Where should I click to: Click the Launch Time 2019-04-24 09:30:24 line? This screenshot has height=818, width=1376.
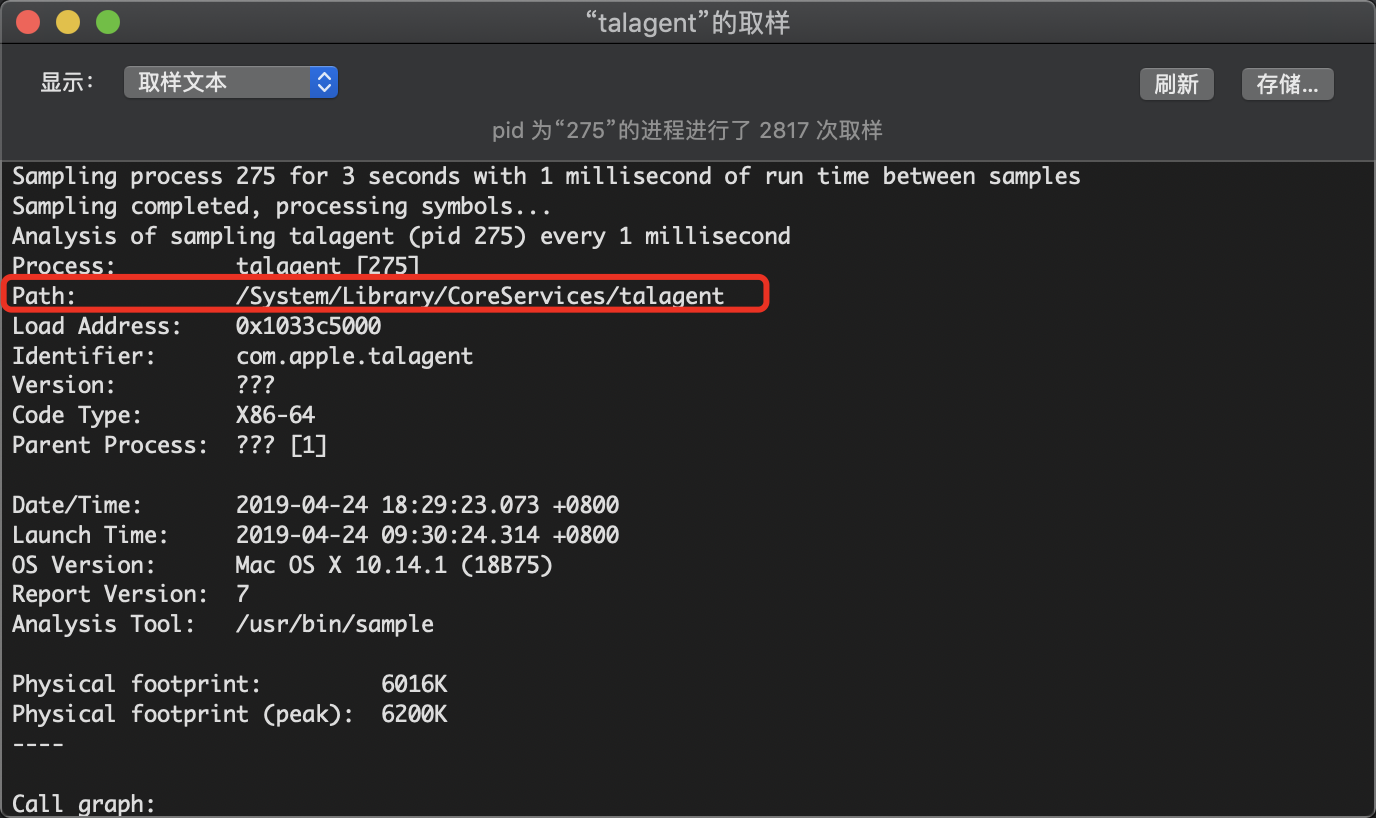click(x=315, y=535)
